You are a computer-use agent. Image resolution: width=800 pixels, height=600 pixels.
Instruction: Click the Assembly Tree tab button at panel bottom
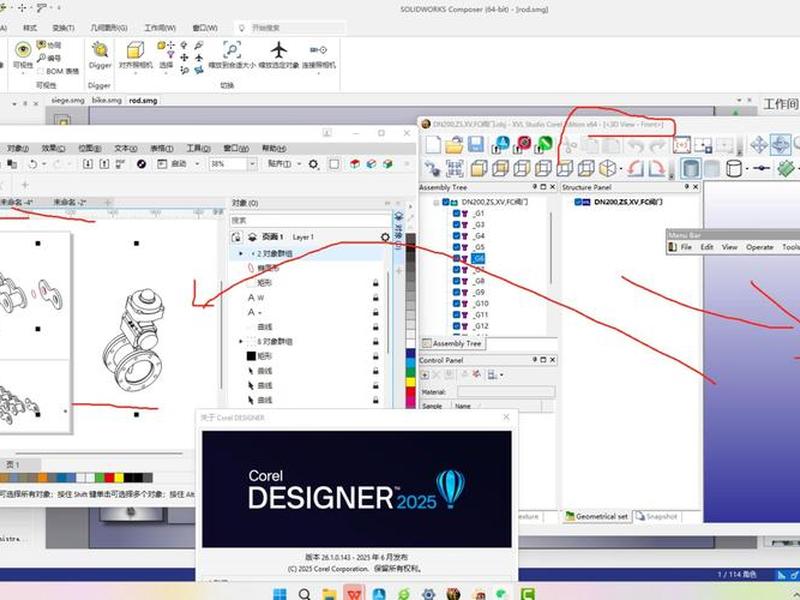(x=452, y=344)
